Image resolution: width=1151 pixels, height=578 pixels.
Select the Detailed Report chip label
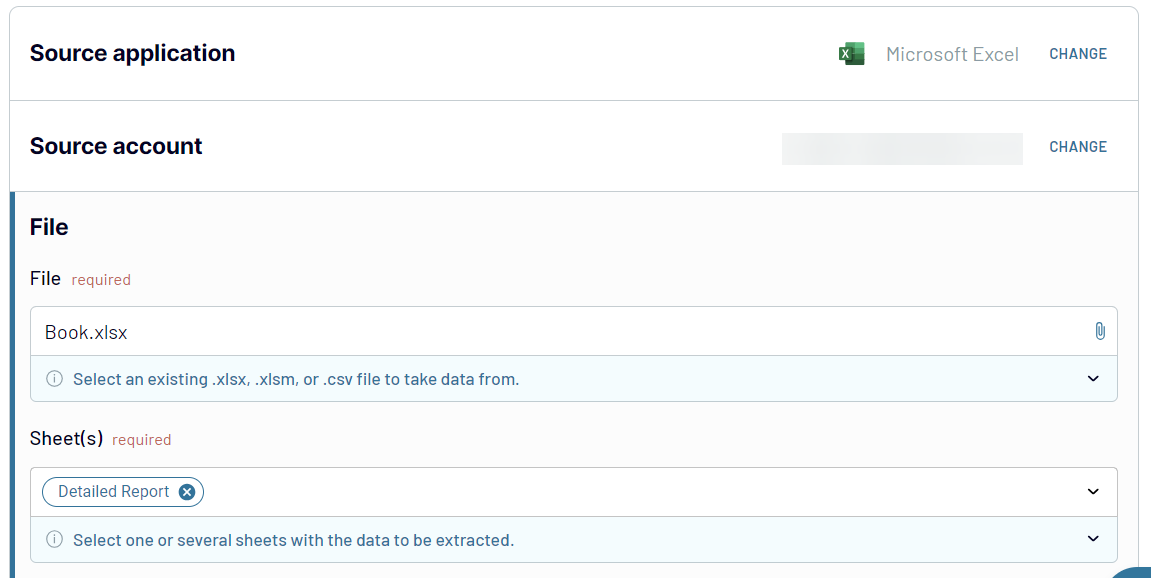tap(114, 492)
